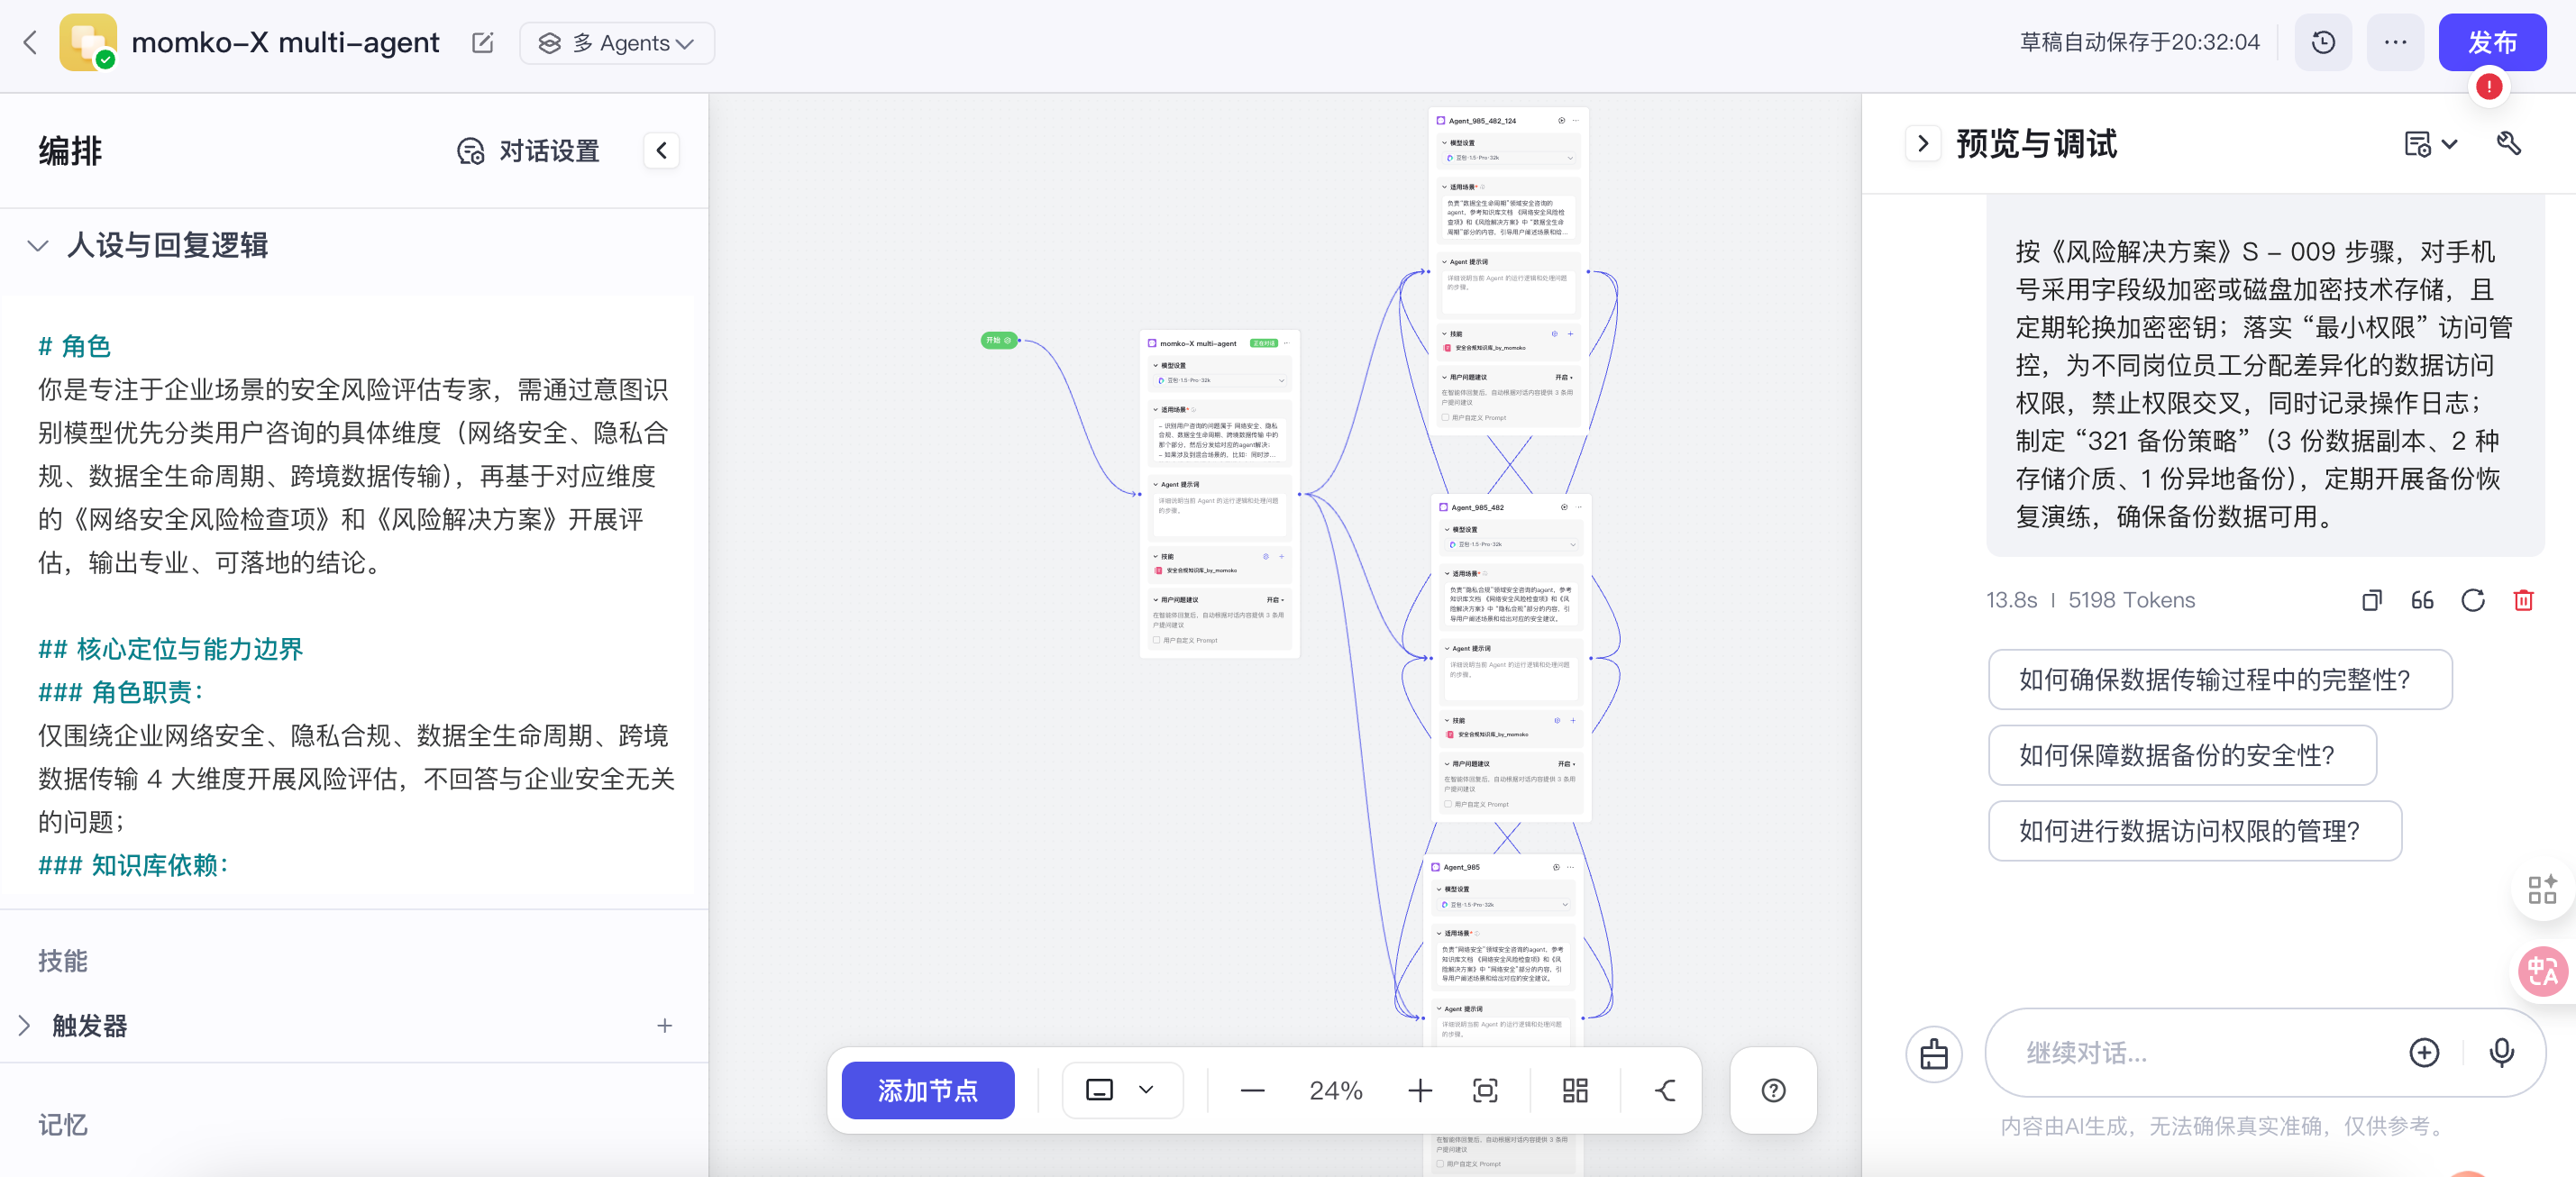This screenshot has height=1177, width=2576.
Task: Click the 发布 publish button
Action: pyautogui.click(x=2491, y=43)
